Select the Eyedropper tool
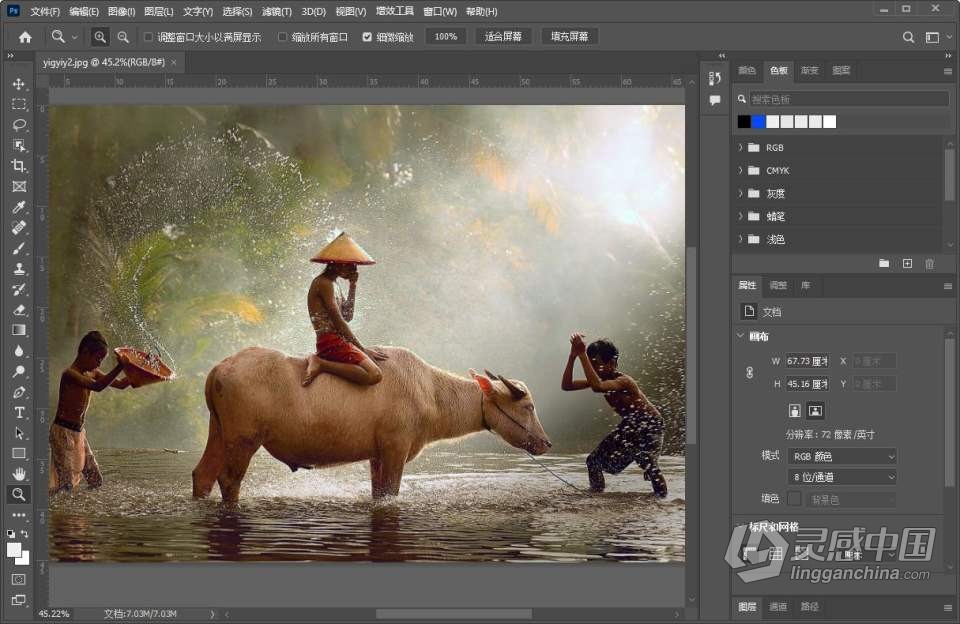960x624 pixels. pyautogui.click(x=19, y=207)
